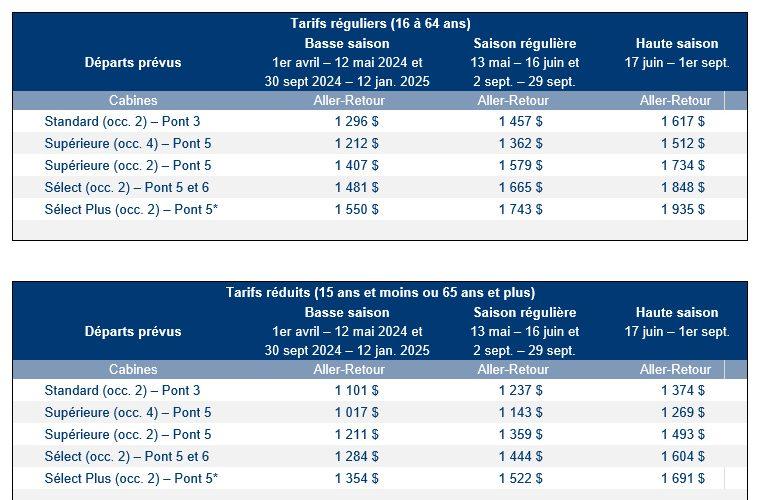
Task: Select the 1 143 $ price cell
Action: point(520,413)
